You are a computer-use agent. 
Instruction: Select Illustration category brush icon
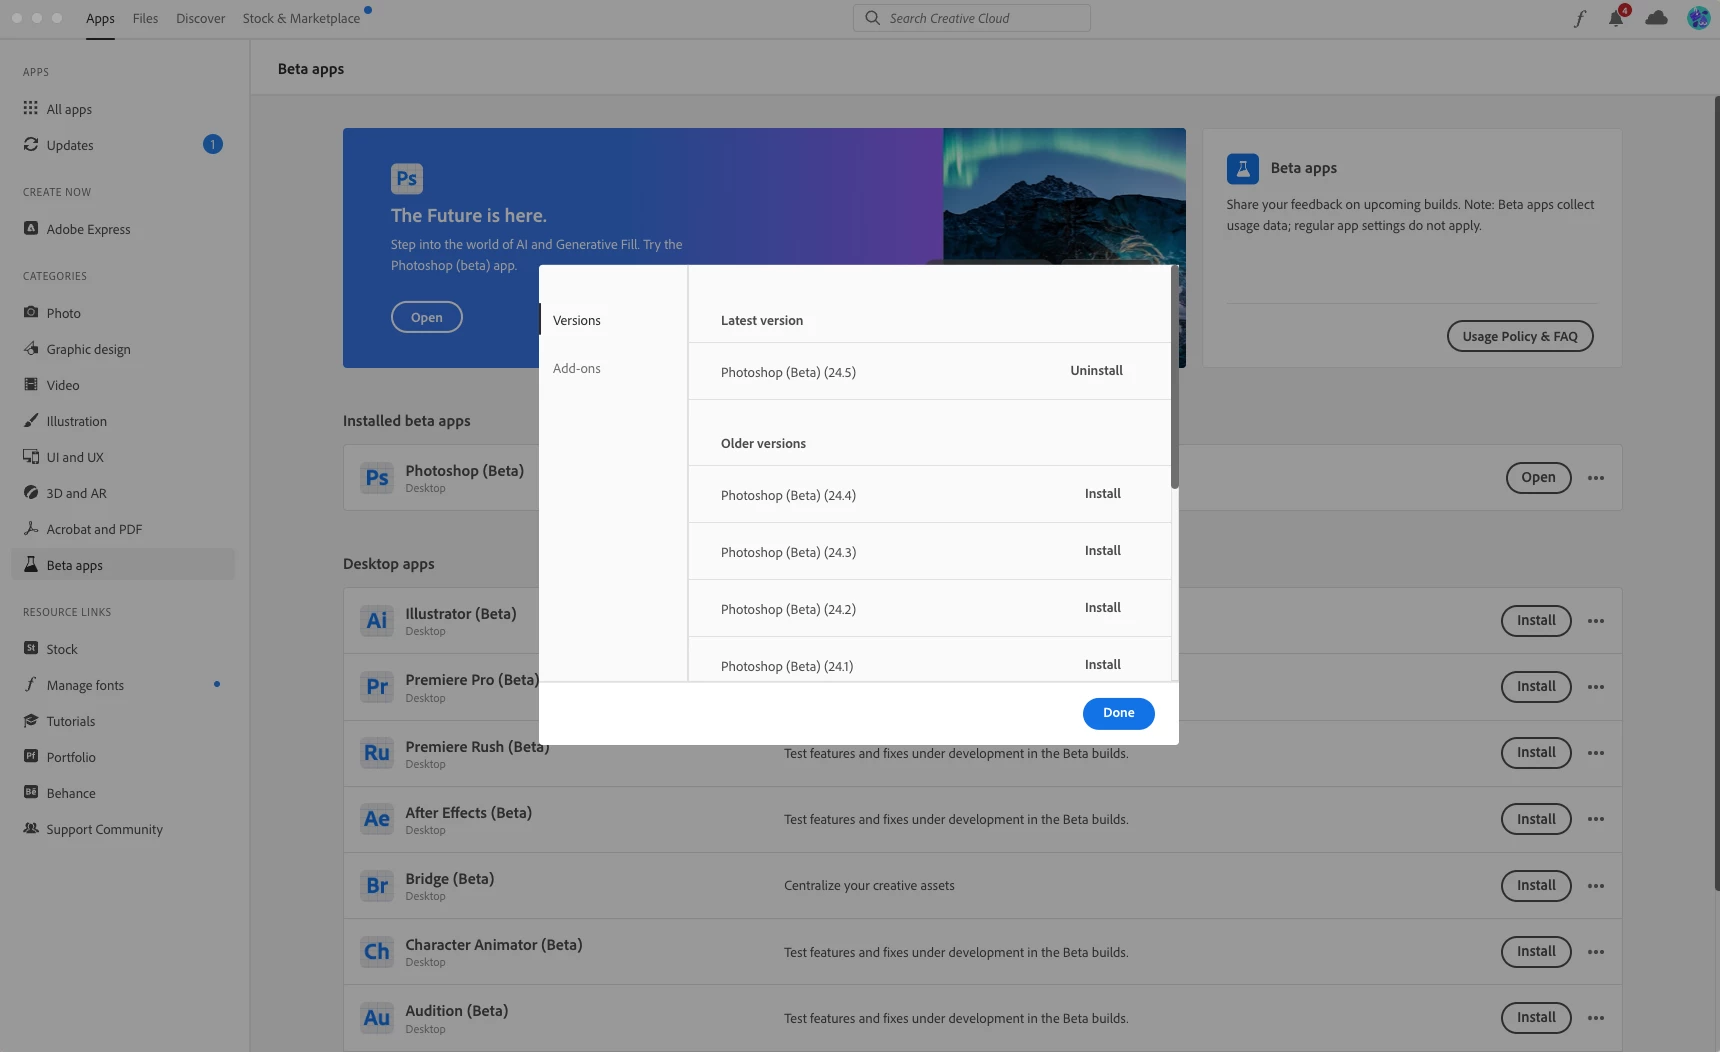click(x=31, y=420)
